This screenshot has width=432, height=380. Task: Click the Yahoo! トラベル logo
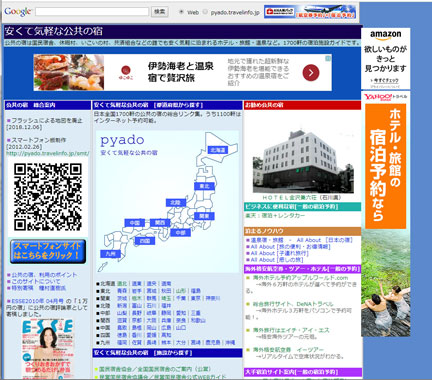click(x=385, y=97)
